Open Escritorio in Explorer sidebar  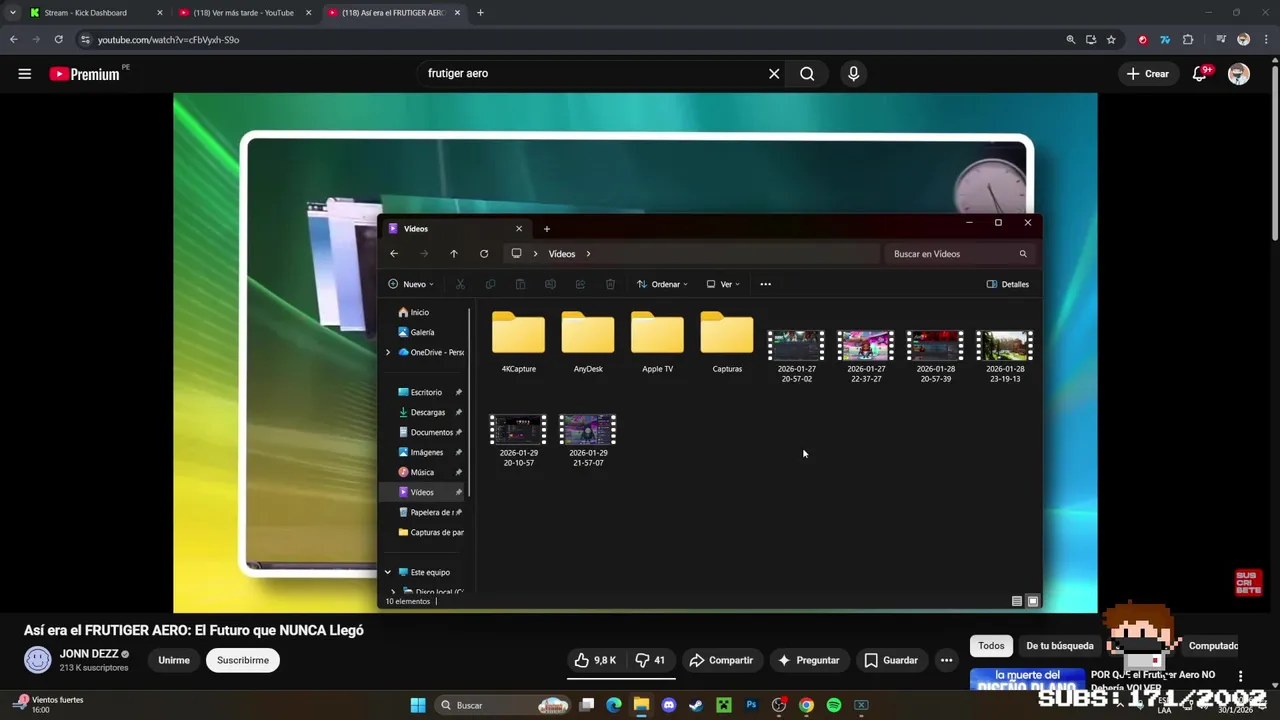[x=426, y=392]
